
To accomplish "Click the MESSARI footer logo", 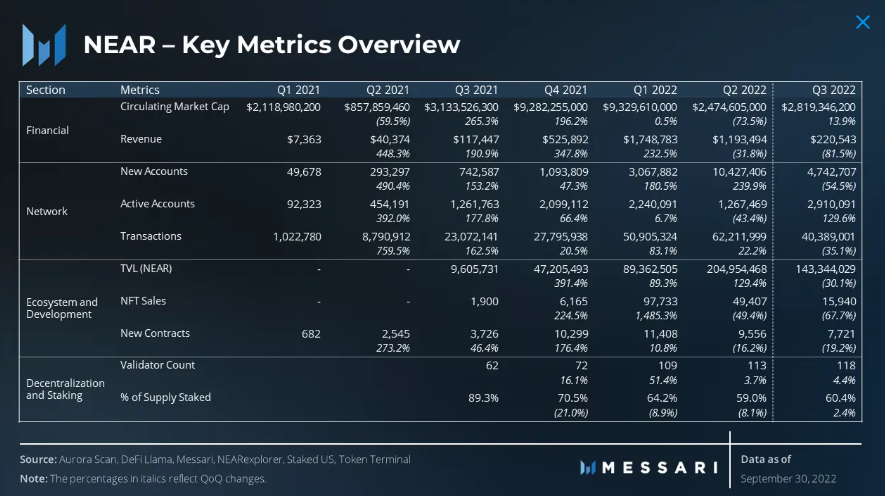I will tap(649, 467).
